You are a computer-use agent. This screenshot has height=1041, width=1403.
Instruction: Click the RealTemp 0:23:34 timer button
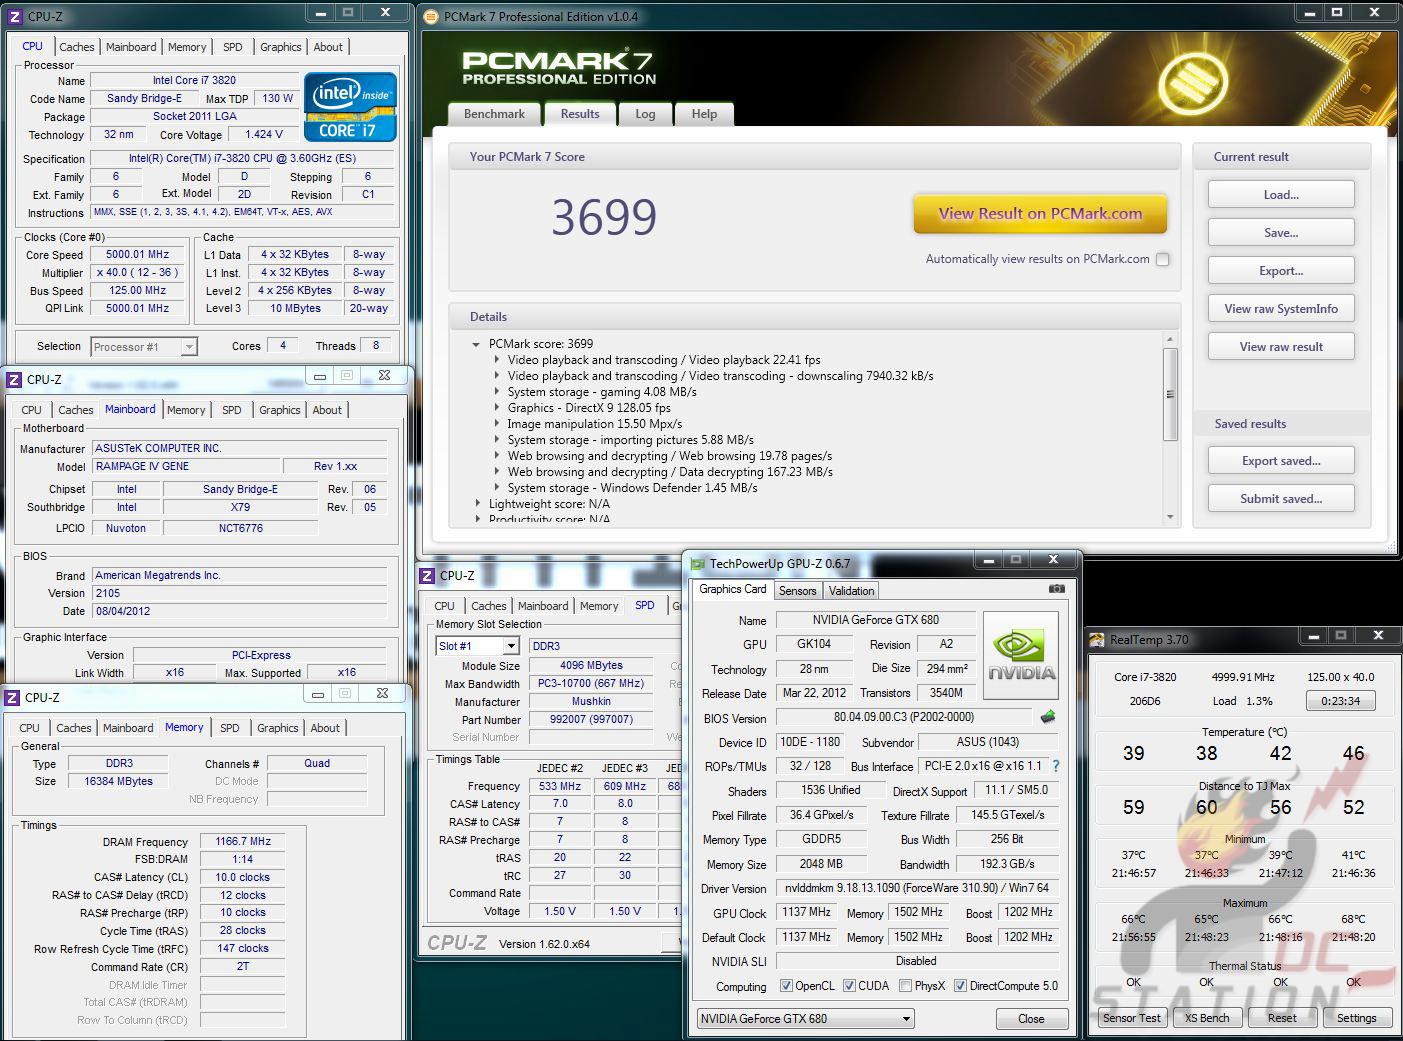point(1340,701)
